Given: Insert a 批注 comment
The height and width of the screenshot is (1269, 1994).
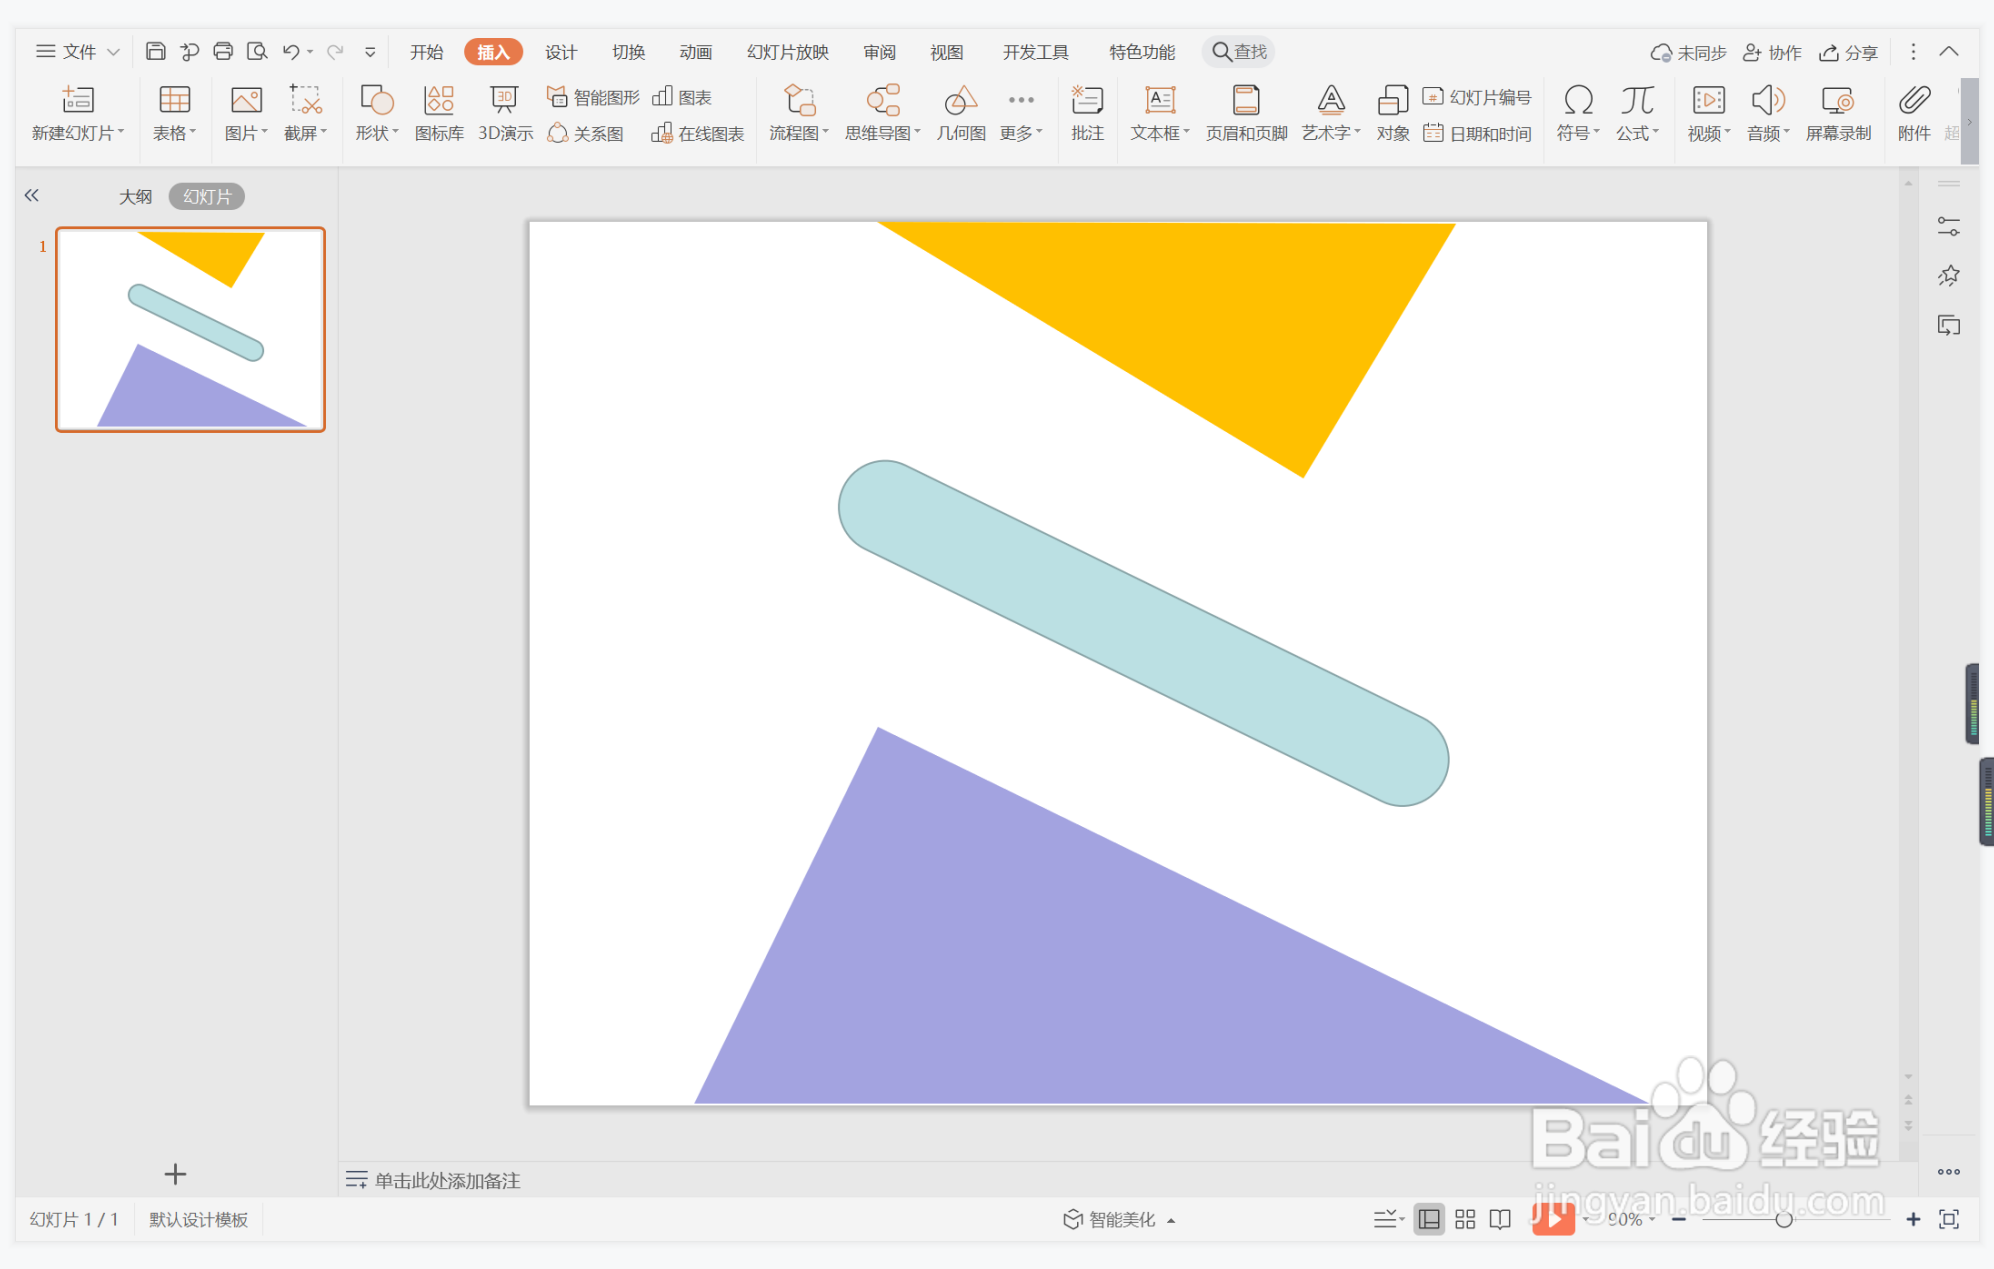Looking at the screenshot, I should [x=1086, y=112].
